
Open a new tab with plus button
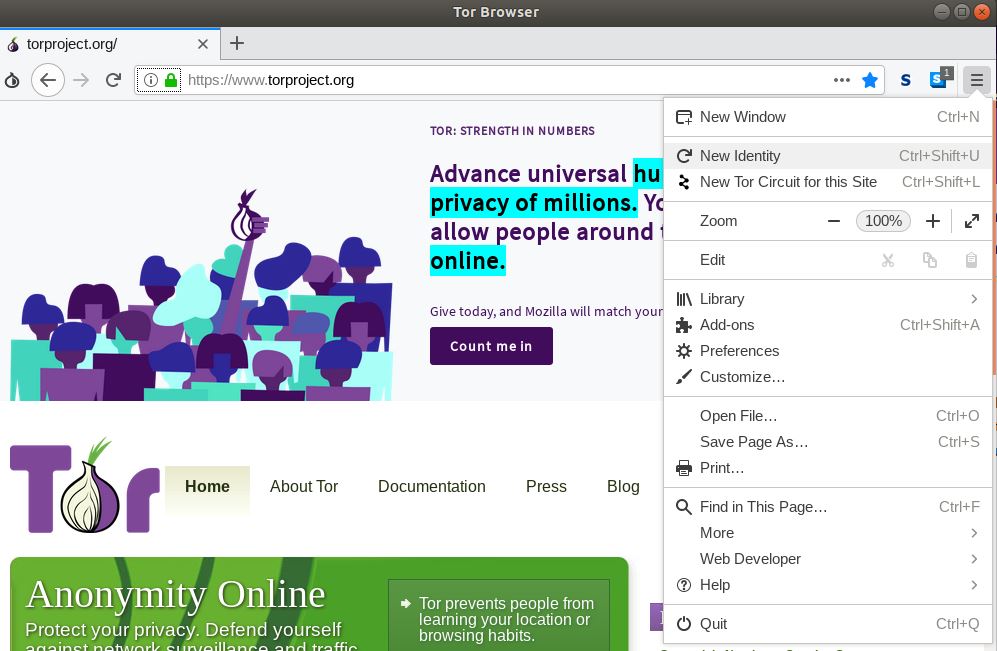pos(237,43)
